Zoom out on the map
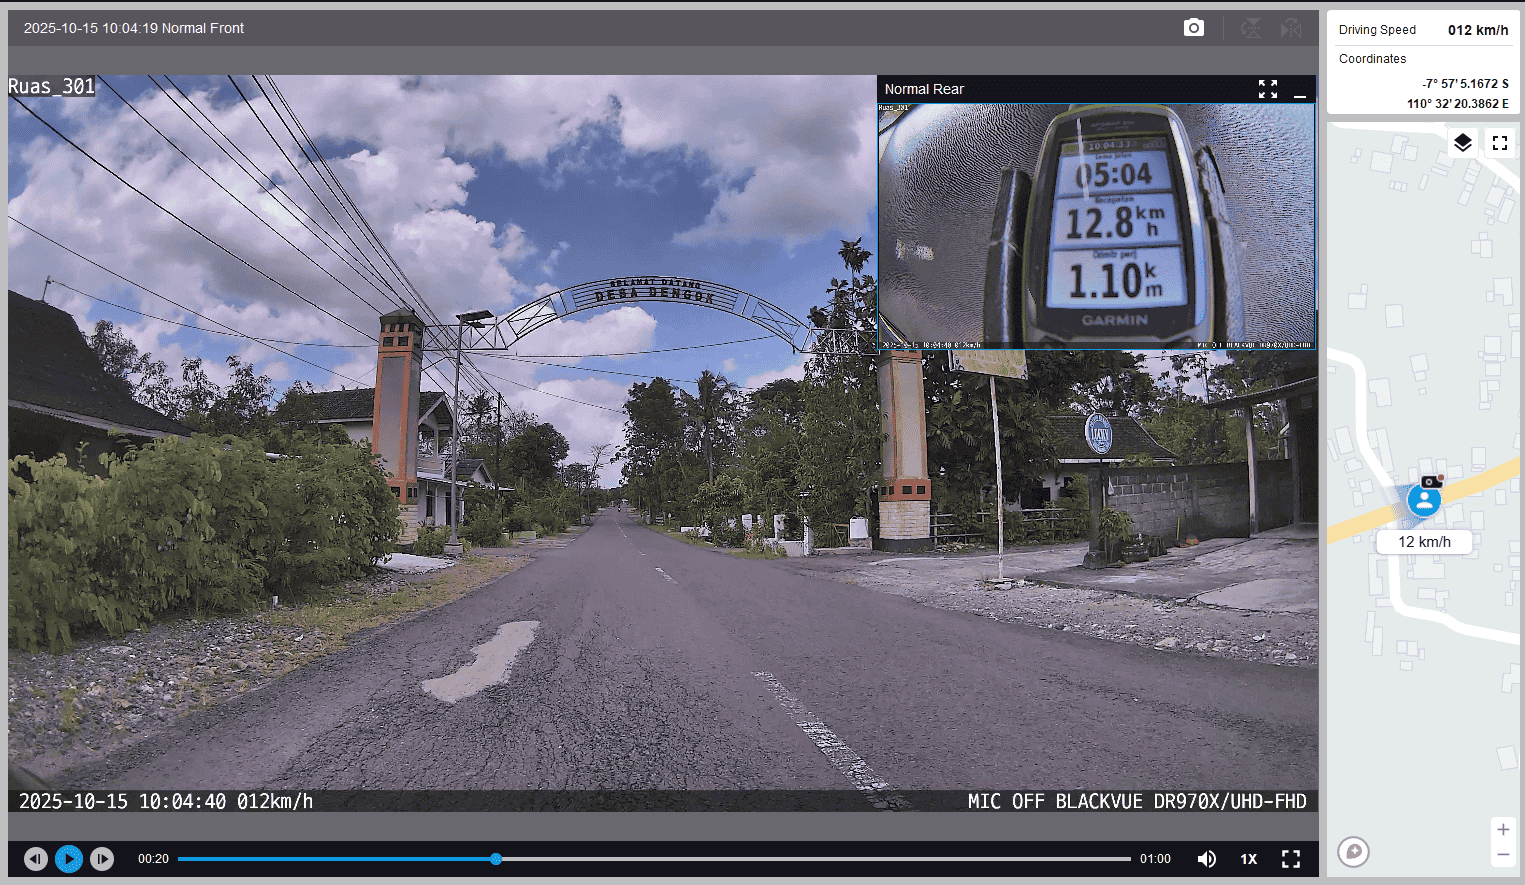 tap(1502, 854)
